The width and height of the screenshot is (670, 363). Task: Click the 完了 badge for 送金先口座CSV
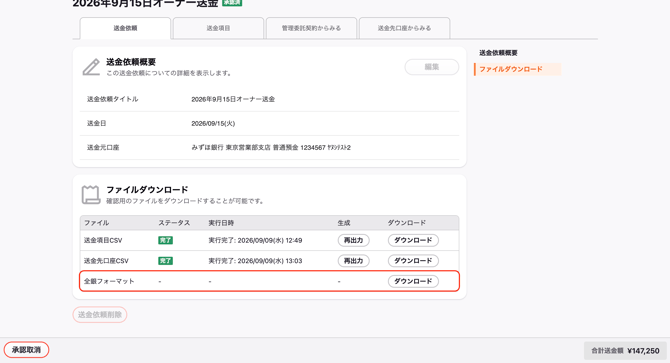[x=165, y=261]
